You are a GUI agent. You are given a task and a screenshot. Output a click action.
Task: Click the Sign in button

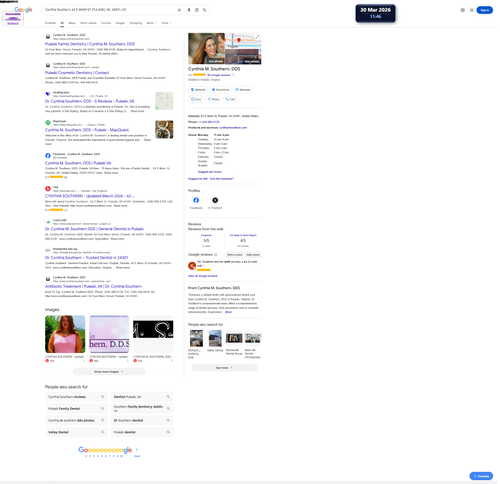click(x=485, y=10)
